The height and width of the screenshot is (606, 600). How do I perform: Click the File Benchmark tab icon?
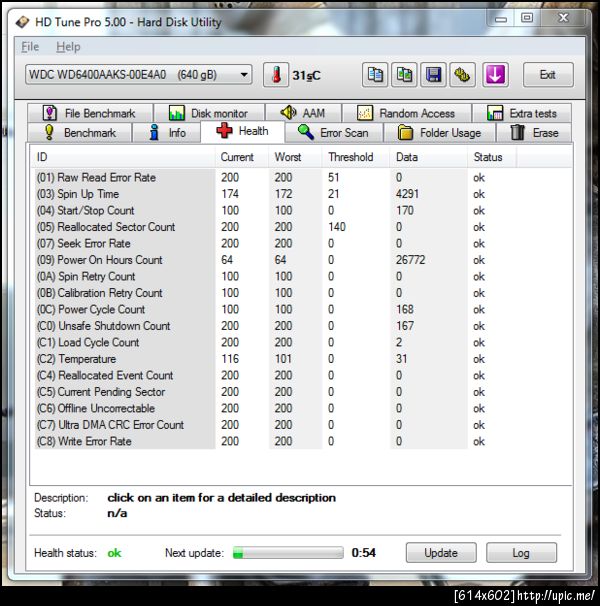point(50,113)
